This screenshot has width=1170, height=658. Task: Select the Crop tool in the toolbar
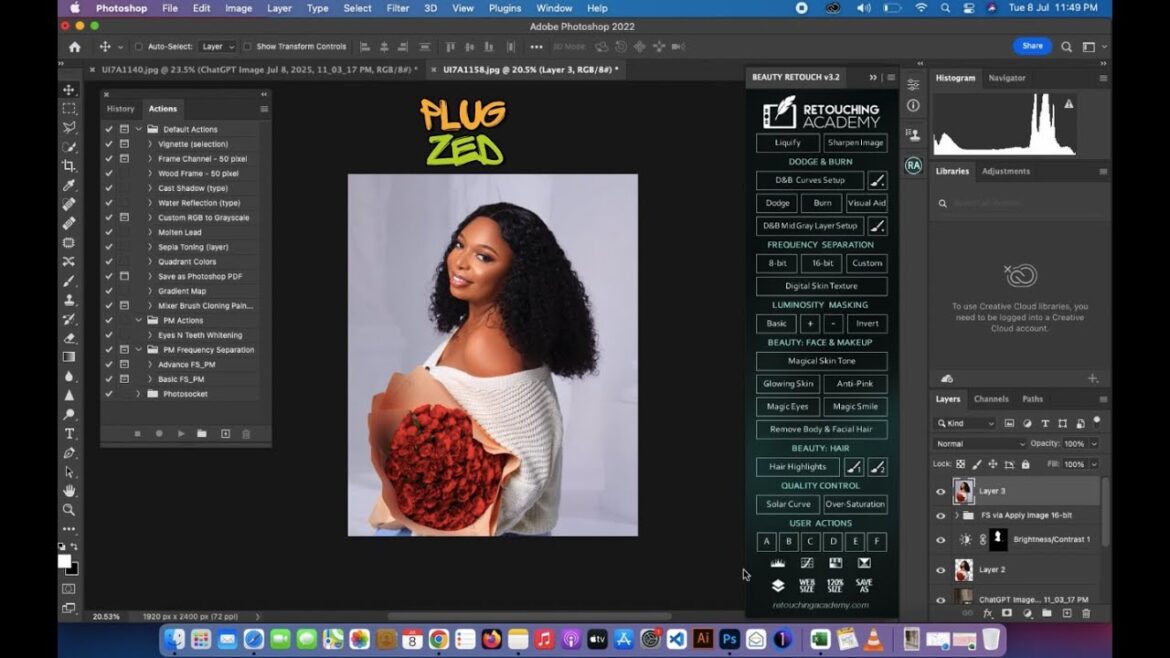(x=69, y=166)
